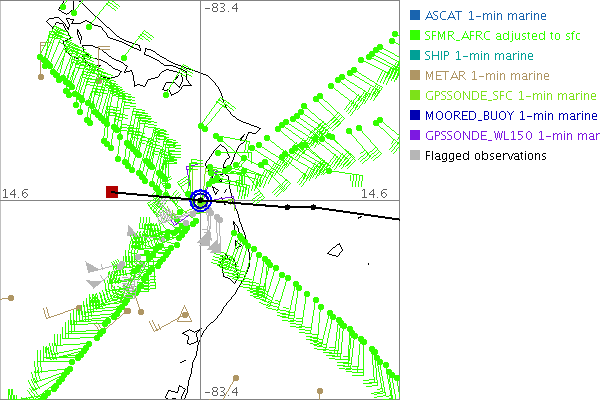Click the dark blue MOORED_BUOY legend square
The width and height of the screenshot is (600, 400).
point(415,116)
